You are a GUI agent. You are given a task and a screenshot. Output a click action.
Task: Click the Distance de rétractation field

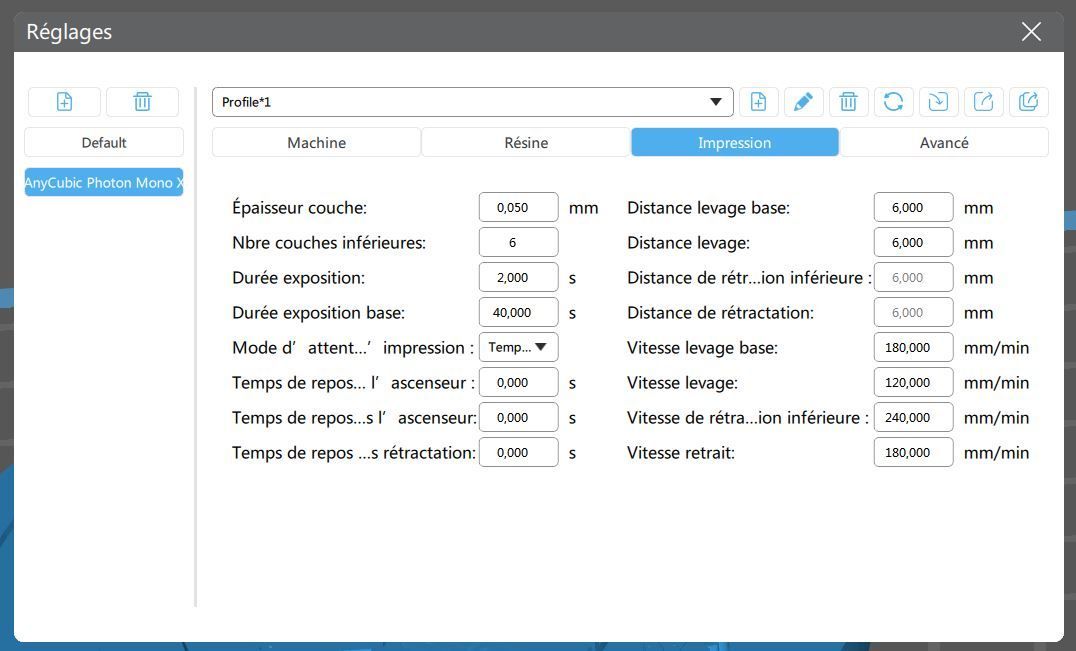point(913,312)
